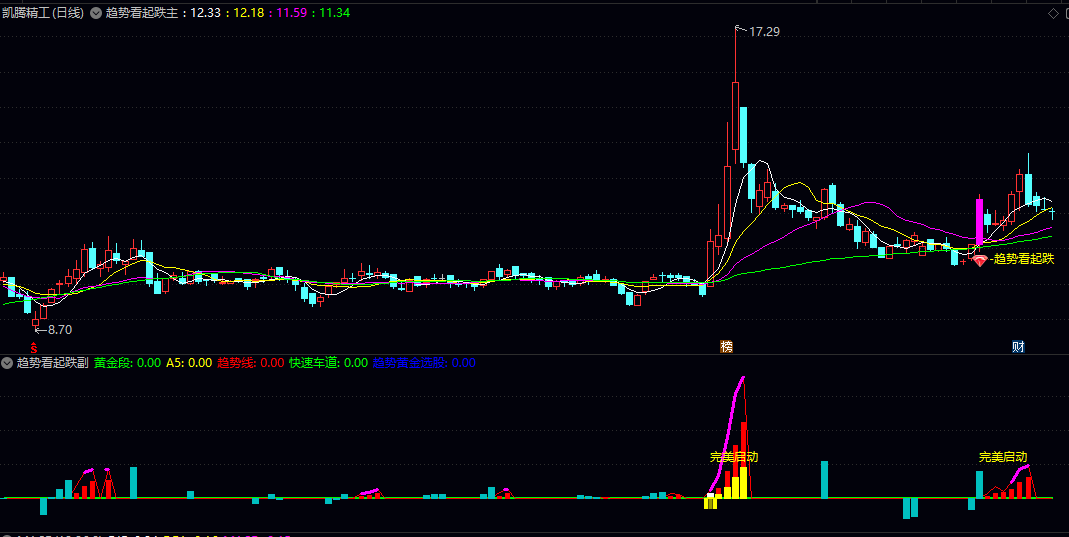Click the A5: 0.00 readout
The width and height of the screenshot is (1069, 537).
pyautogui.click(x=189, y=363)
